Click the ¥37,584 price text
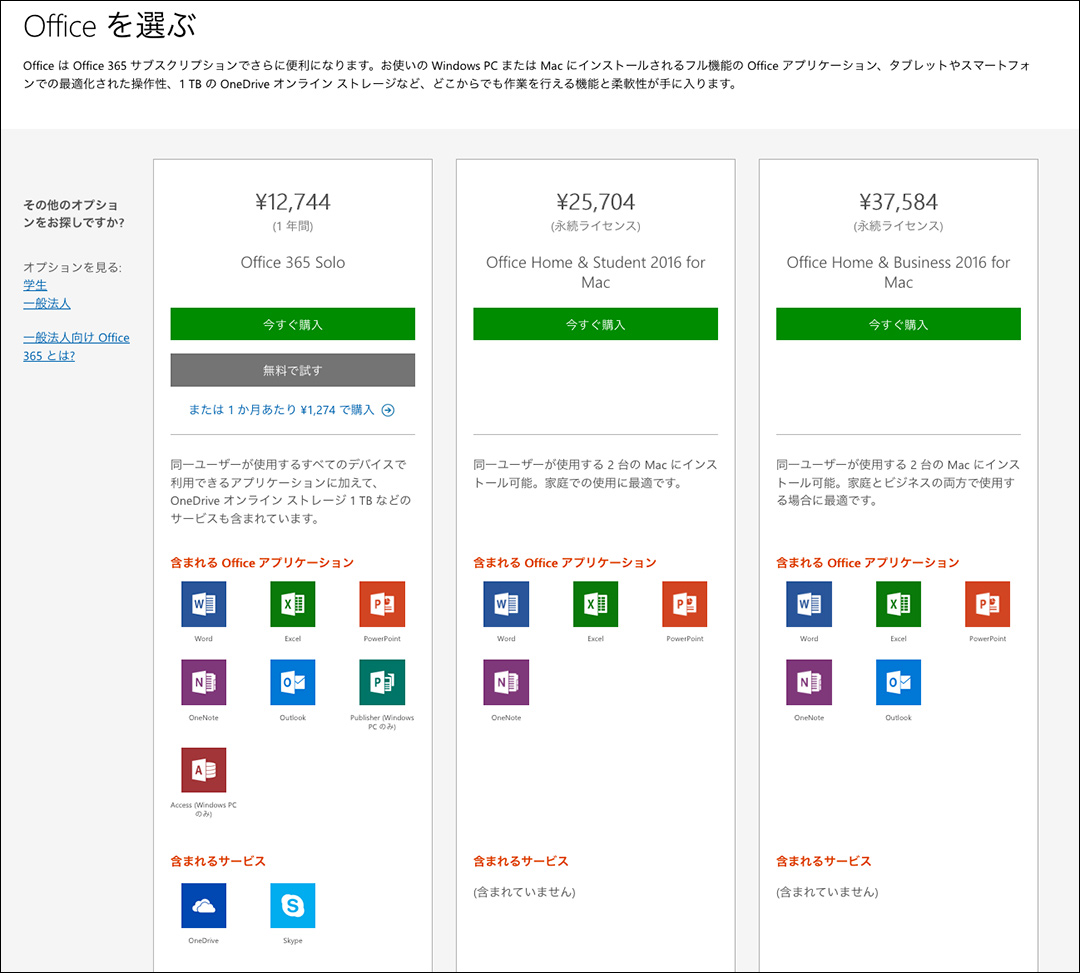The width and height of the screenshot is (1080, 973). click(x=898, y=202)
